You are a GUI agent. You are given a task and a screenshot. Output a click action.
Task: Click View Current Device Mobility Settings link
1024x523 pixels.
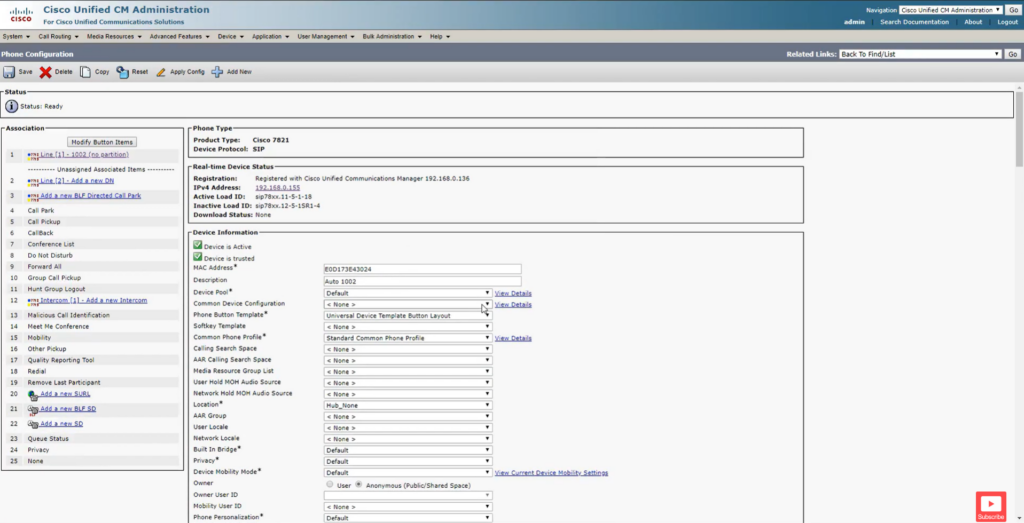click(551, 473)
